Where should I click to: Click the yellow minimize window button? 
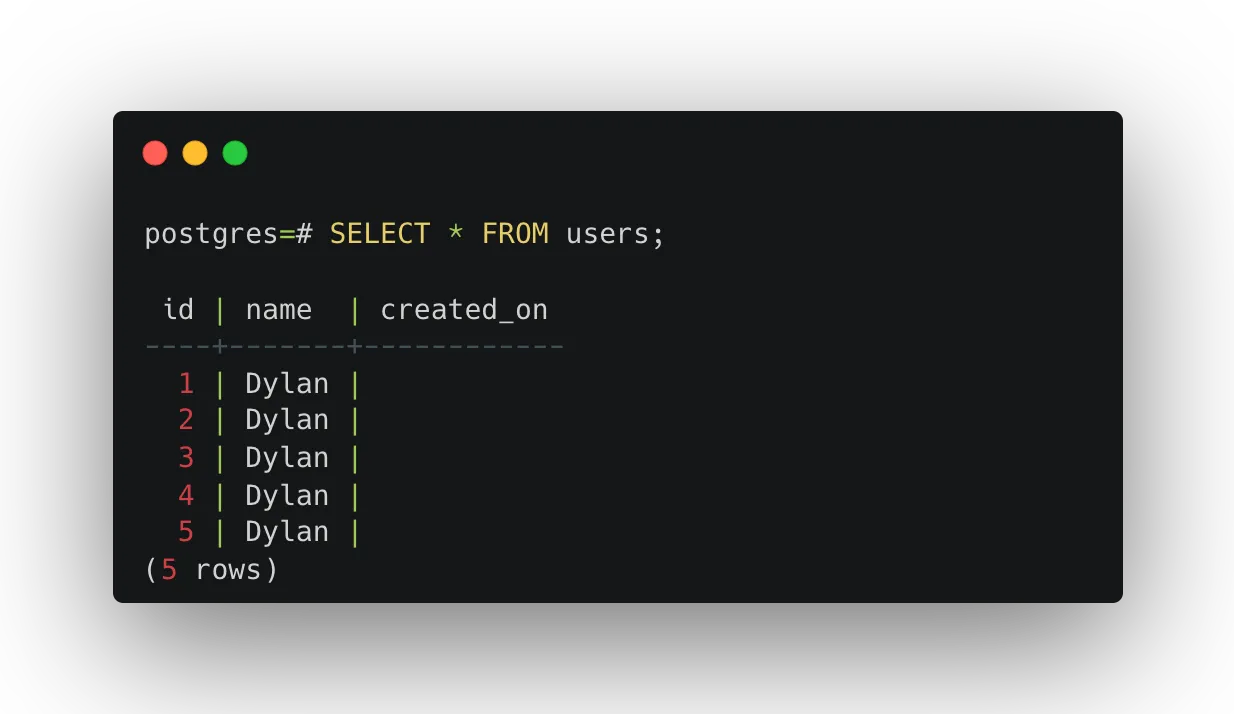point(195,153)
